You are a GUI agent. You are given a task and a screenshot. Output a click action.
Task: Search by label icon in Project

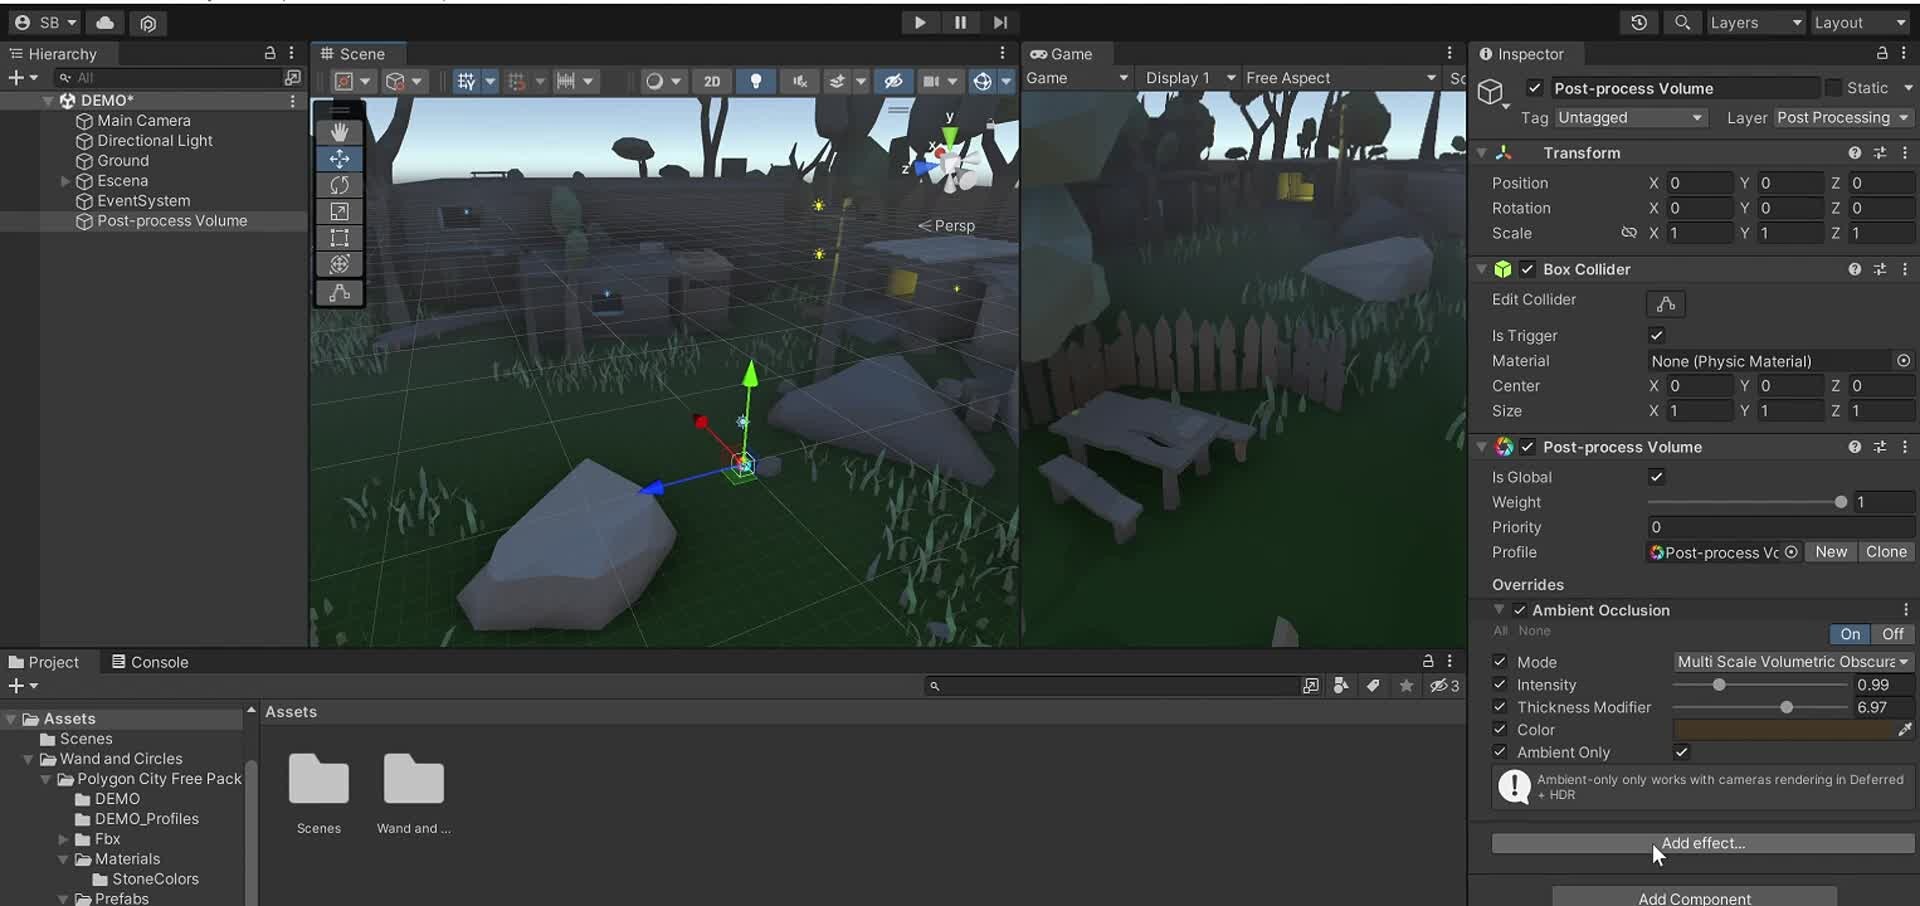click(1374, 686)
